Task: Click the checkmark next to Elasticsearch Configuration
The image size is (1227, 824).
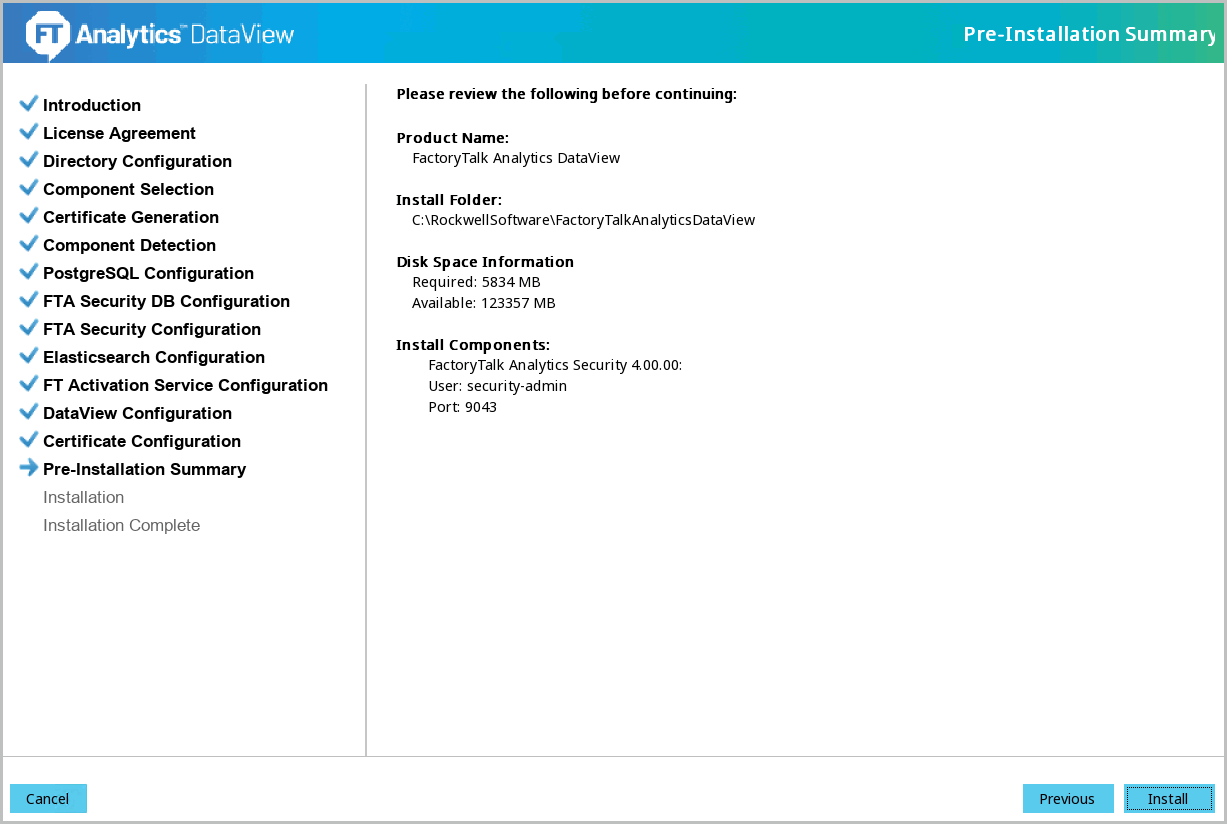Action: [x=29, y=356]
